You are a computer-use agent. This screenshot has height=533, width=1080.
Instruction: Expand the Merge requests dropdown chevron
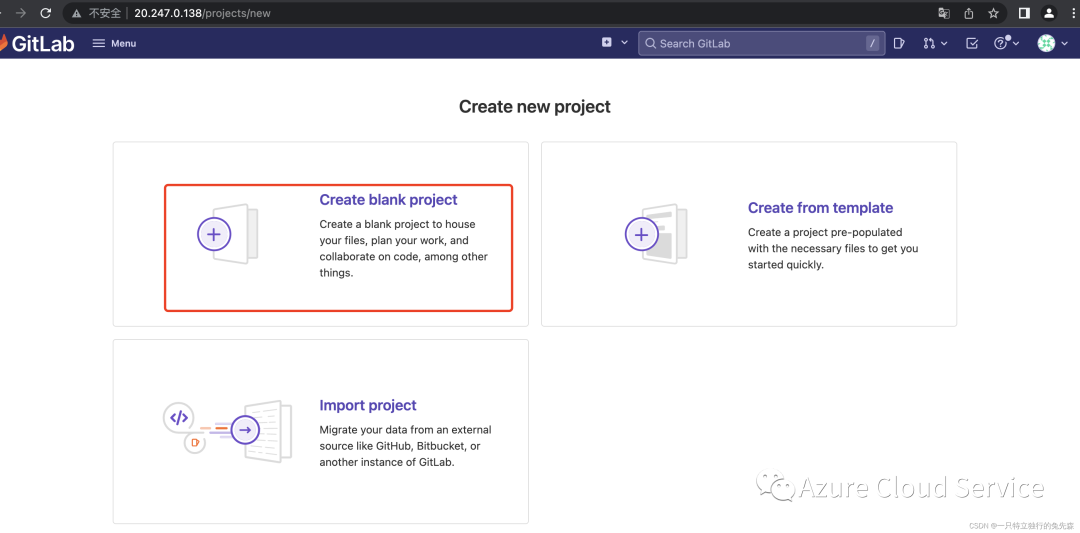[944, 43]
